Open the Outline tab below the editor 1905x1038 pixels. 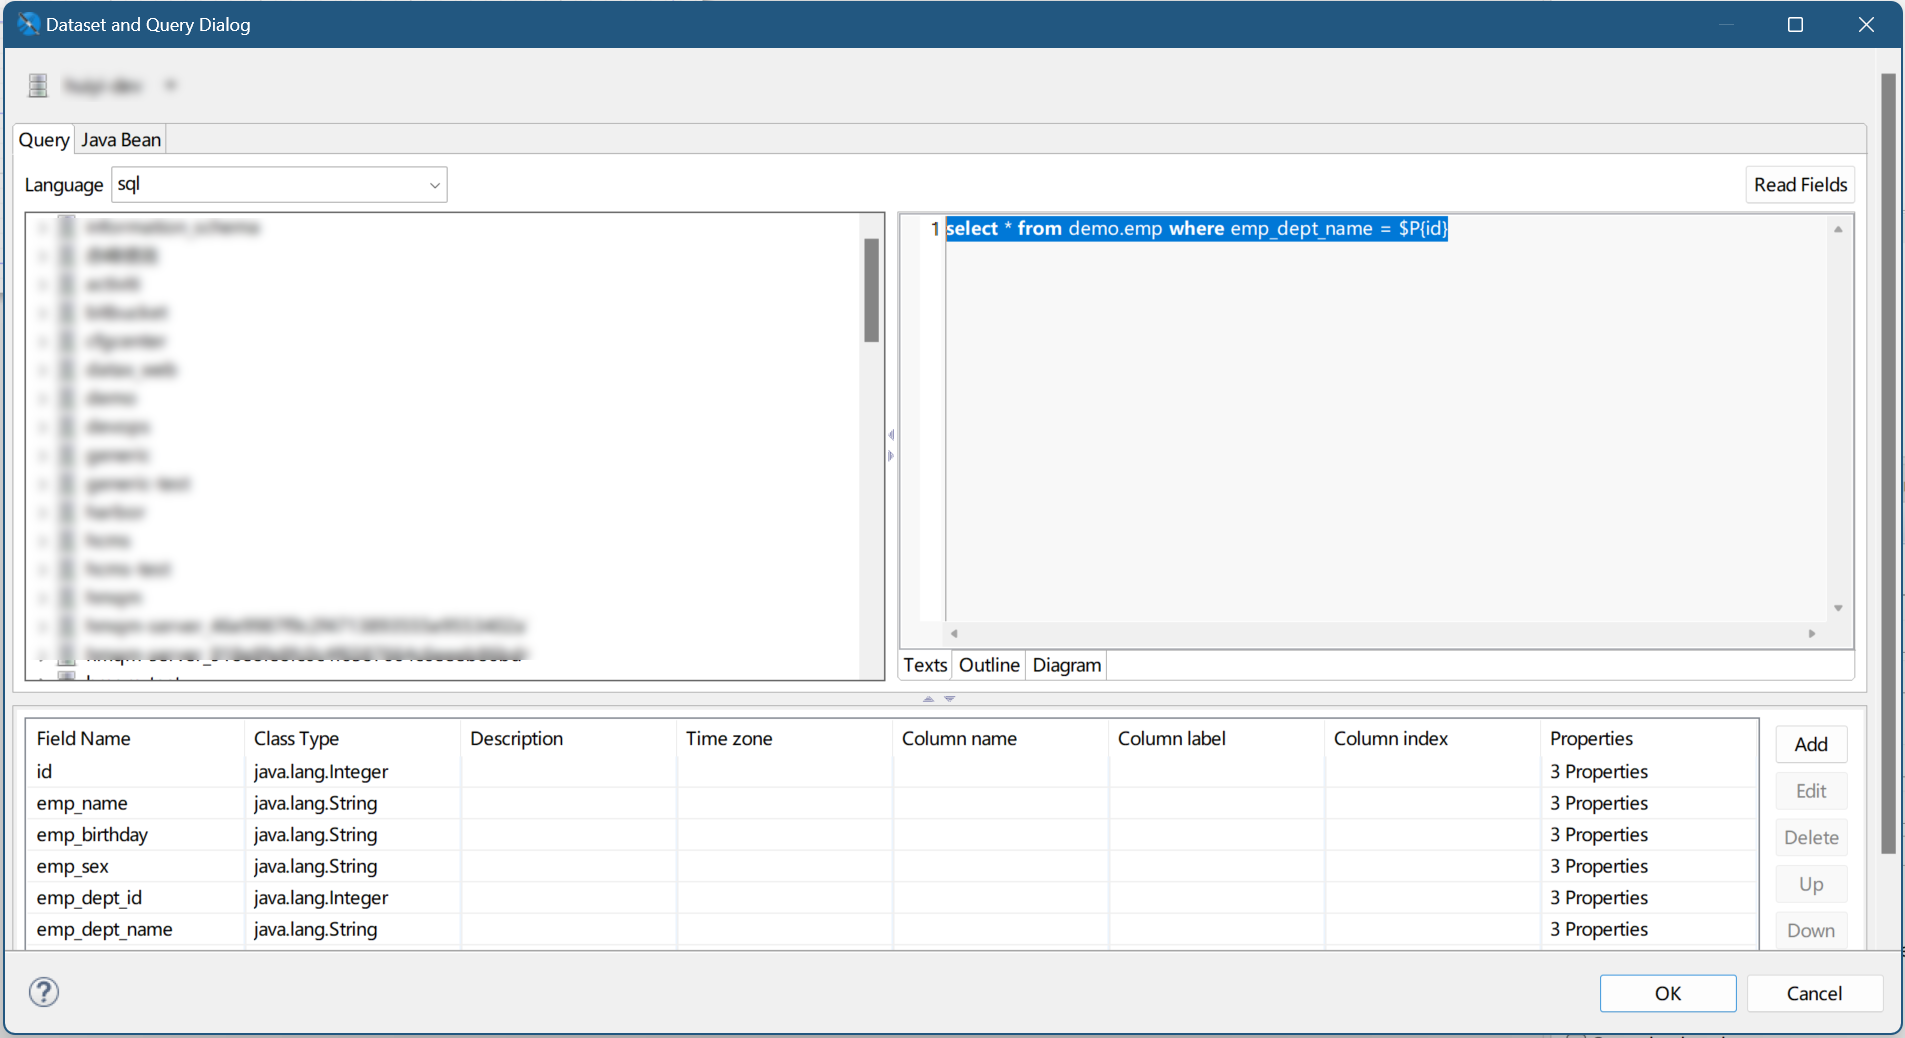click(988, 665)
